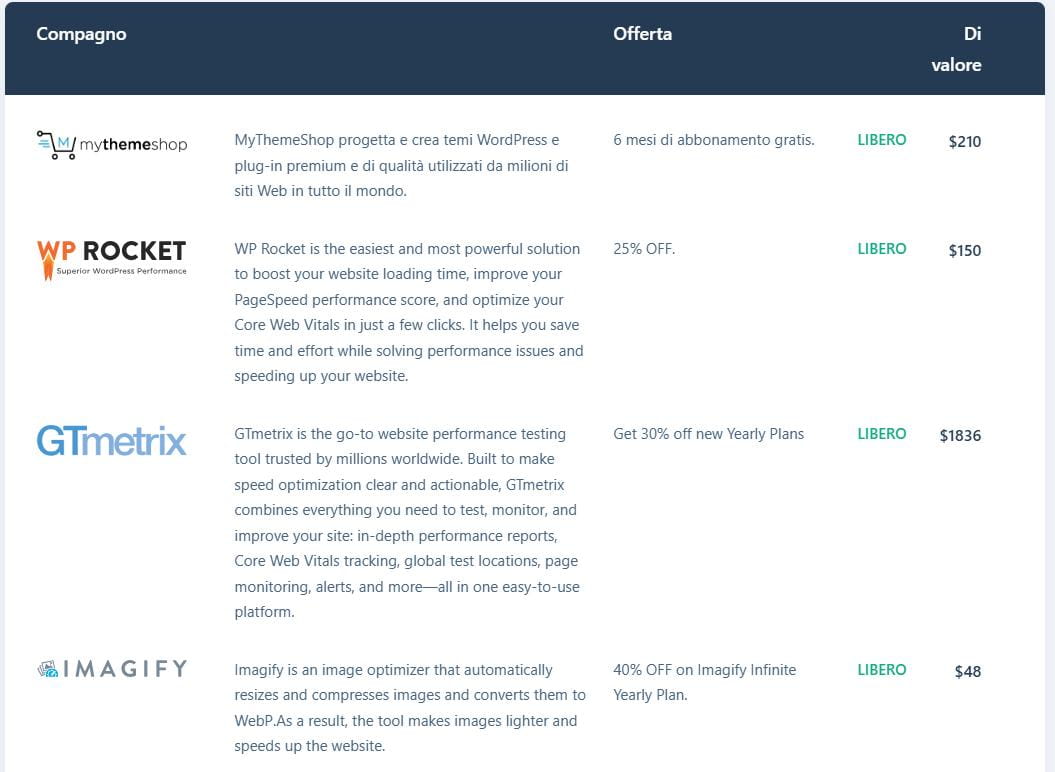Click the MyThemeShop description text
This screenshot has height=772, width=1055.
click(x=402, y=165)
